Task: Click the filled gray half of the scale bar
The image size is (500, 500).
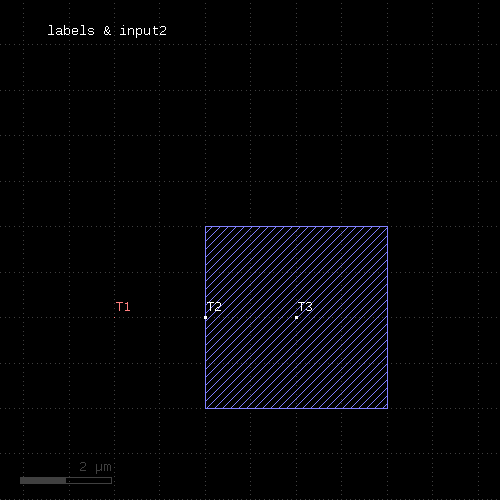Action: tap(43, 480)
